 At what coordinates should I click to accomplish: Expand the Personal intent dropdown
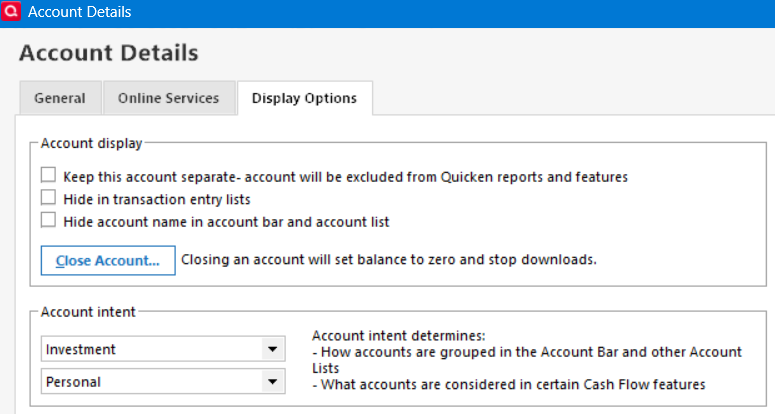point(163,381)
